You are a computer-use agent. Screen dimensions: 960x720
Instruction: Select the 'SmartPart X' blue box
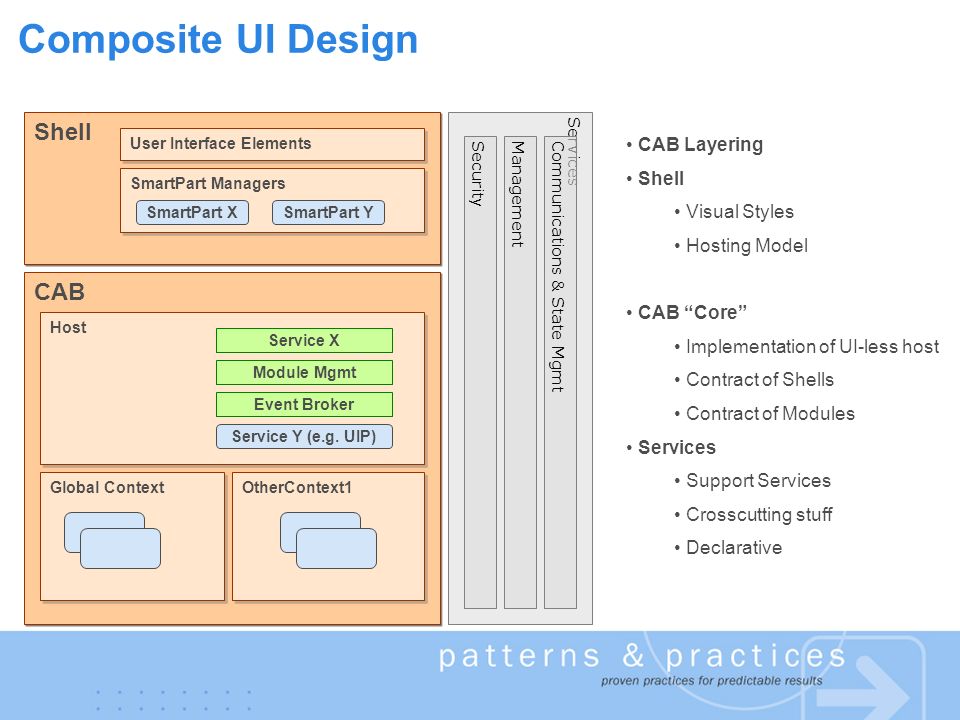click(x=192, y=212)
